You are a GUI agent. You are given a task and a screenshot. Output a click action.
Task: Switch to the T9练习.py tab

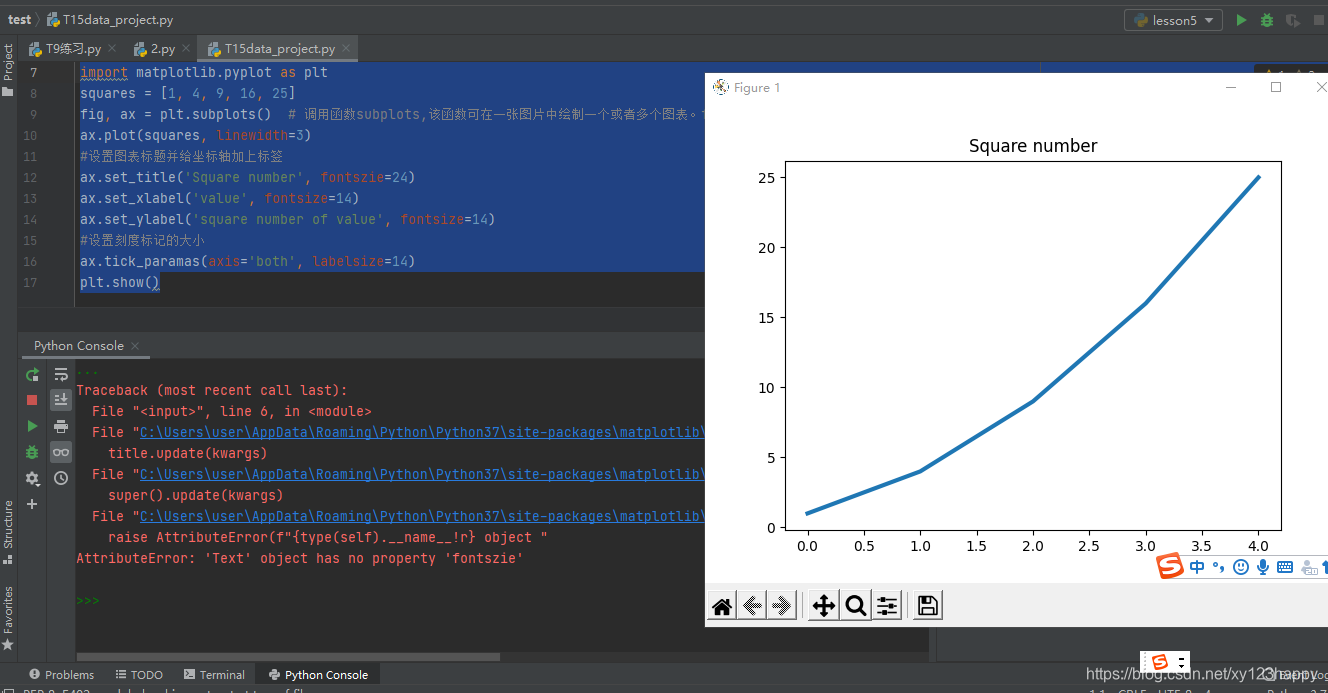pos(65,48)
